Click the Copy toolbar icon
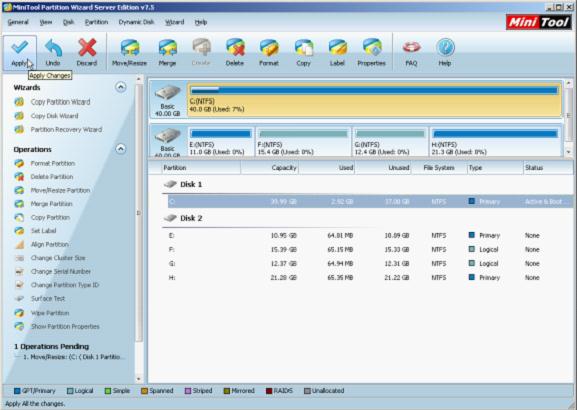Viewport: 577px width, 410px height. [304, 48]
